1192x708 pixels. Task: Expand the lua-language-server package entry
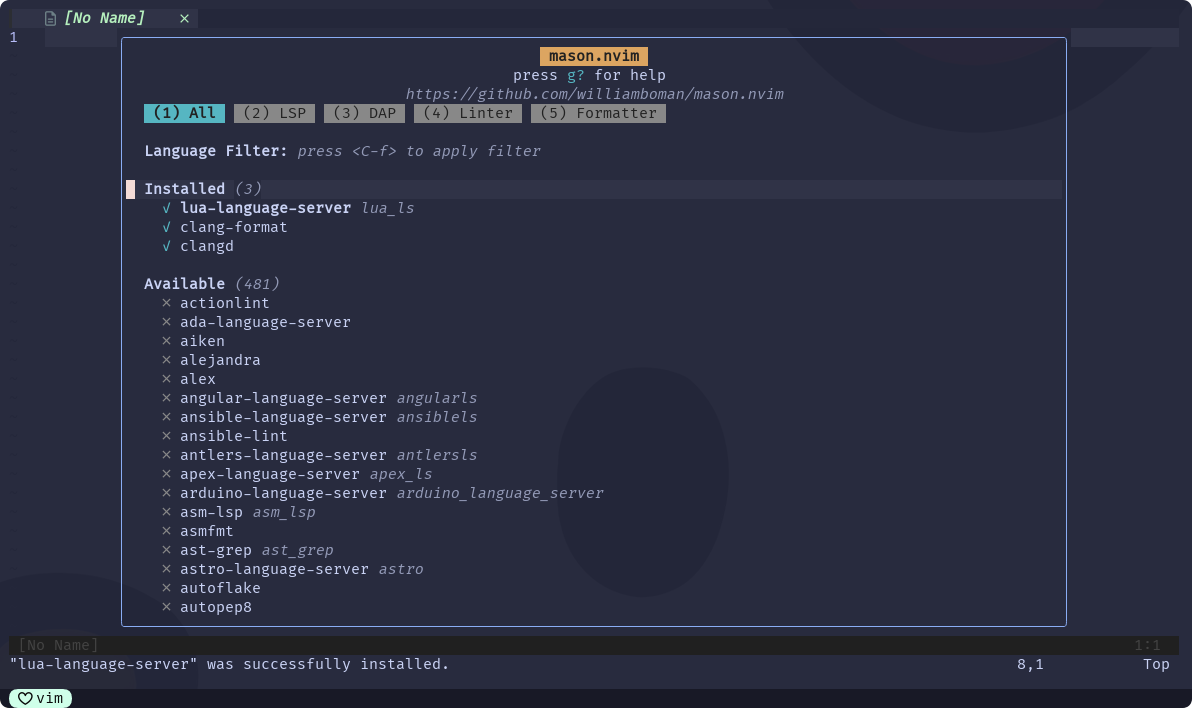click(x=265, y=208)
